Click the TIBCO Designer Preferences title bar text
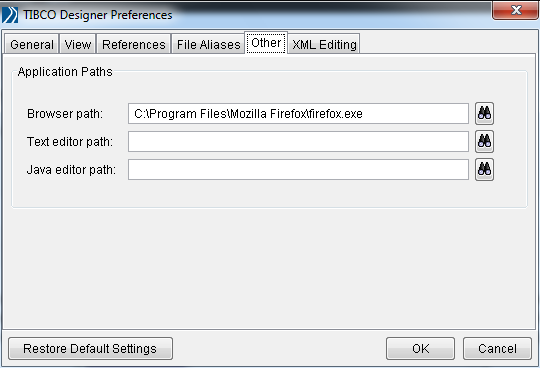The image size is (540, 368). [x=98, y=15]
